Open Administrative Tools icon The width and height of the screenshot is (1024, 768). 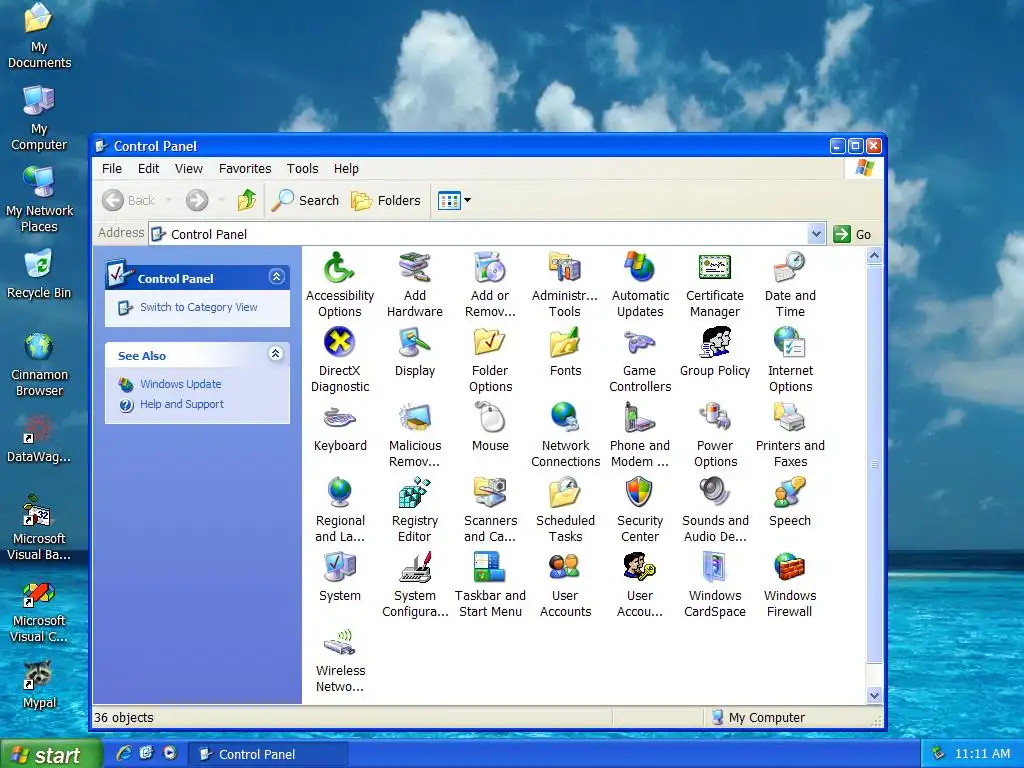click(x=565, y=268)
